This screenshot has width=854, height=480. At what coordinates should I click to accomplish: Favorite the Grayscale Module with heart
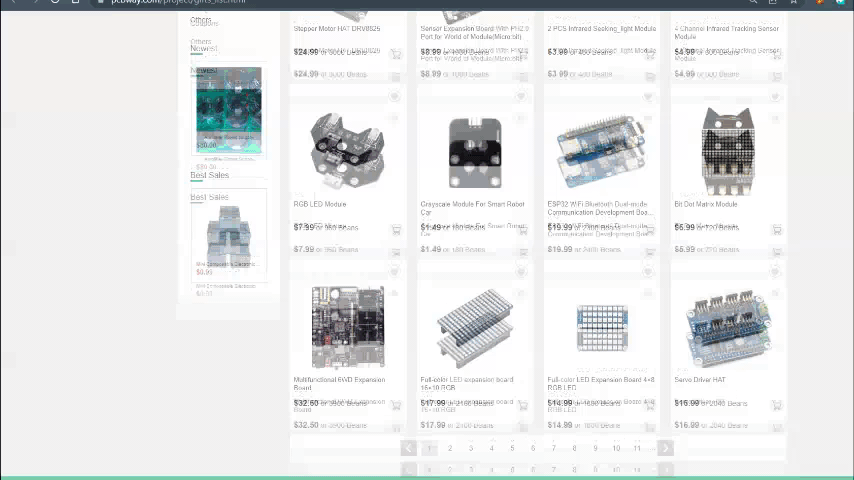[521, 96]
